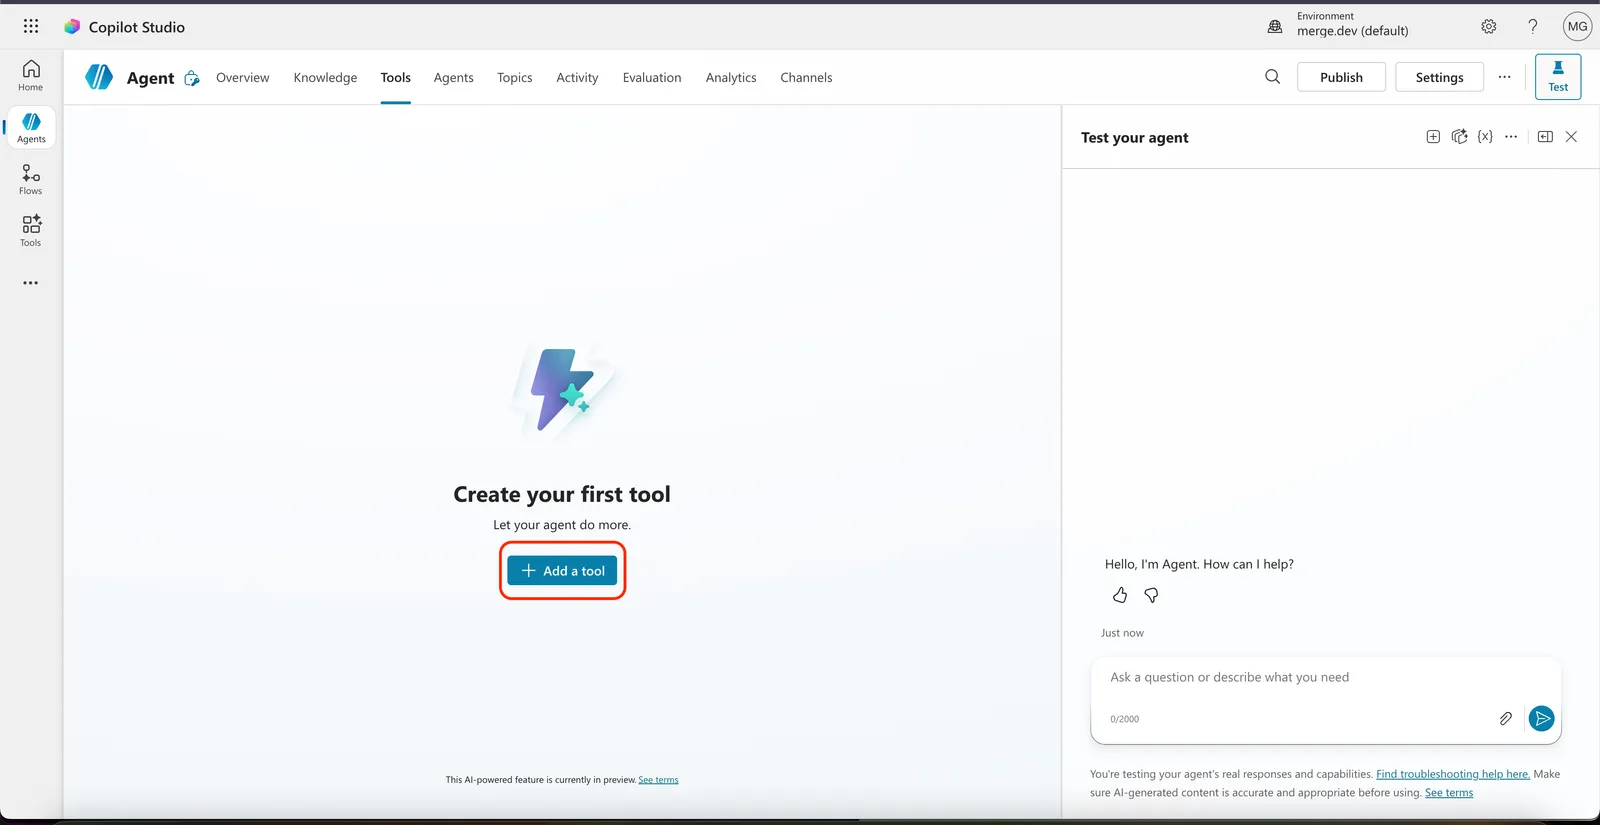Open the app launcher waffle icon

click(31, 26)
